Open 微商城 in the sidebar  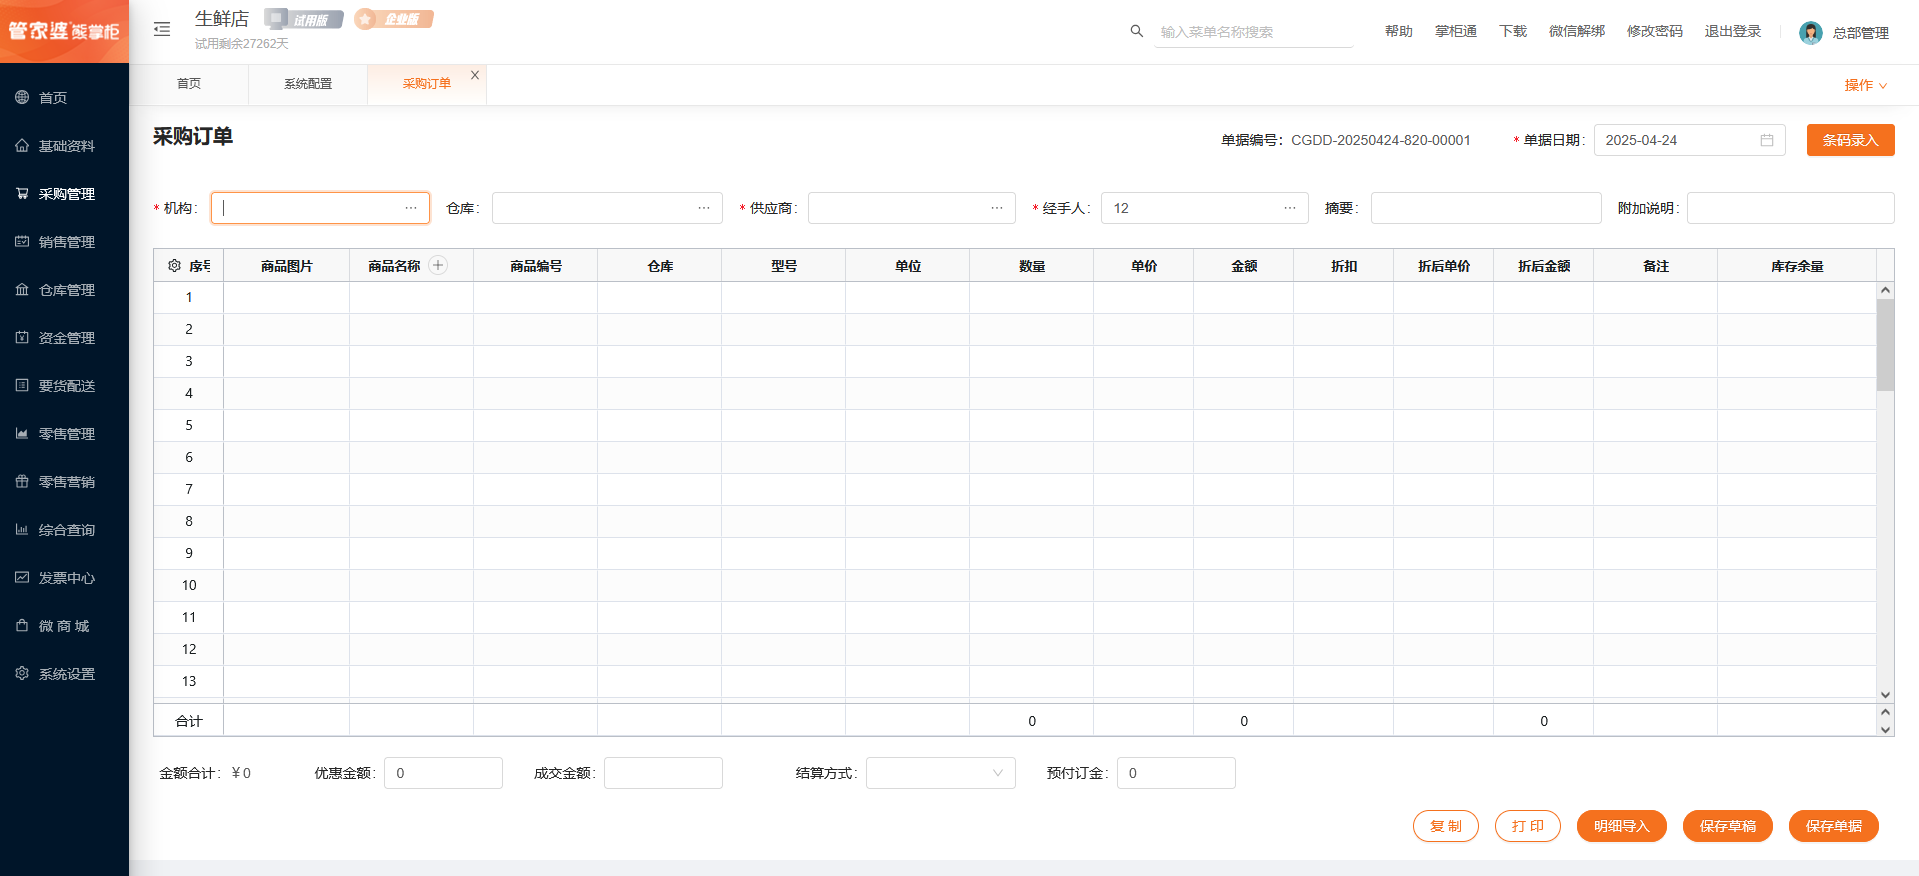click(64, 626)
